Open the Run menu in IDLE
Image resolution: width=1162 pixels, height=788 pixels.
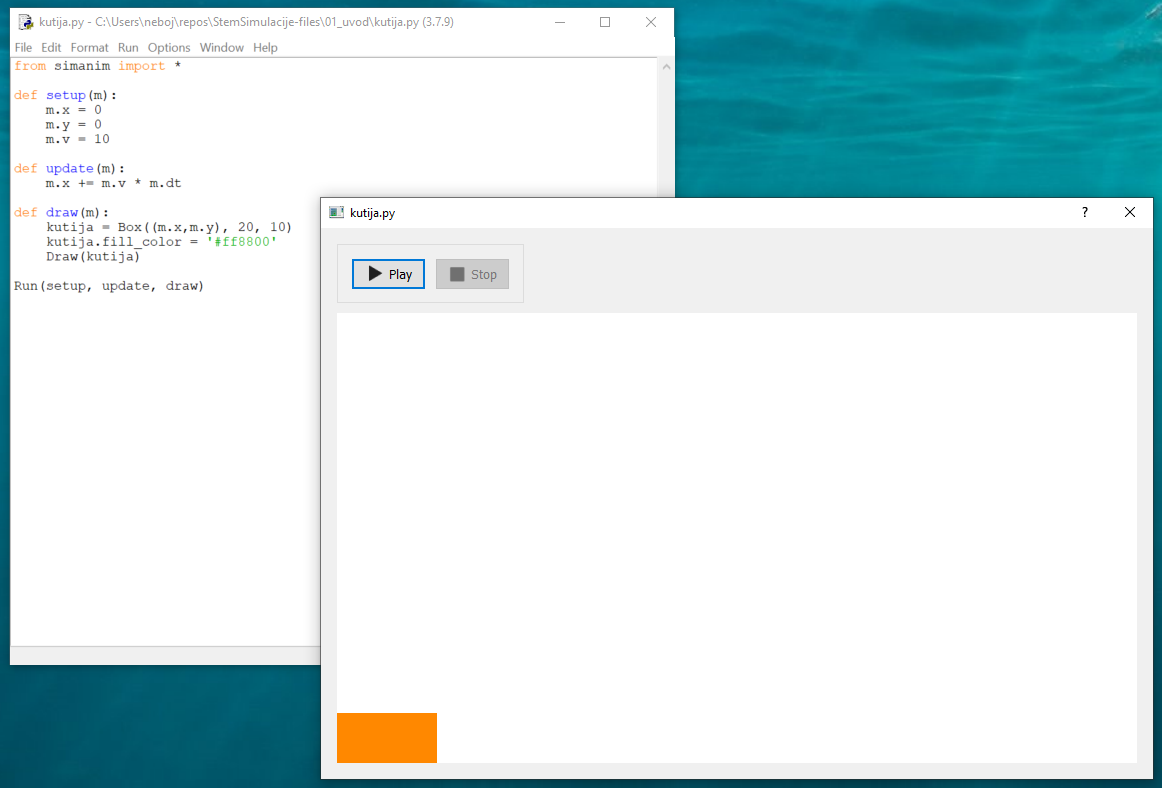pos(128,48)
